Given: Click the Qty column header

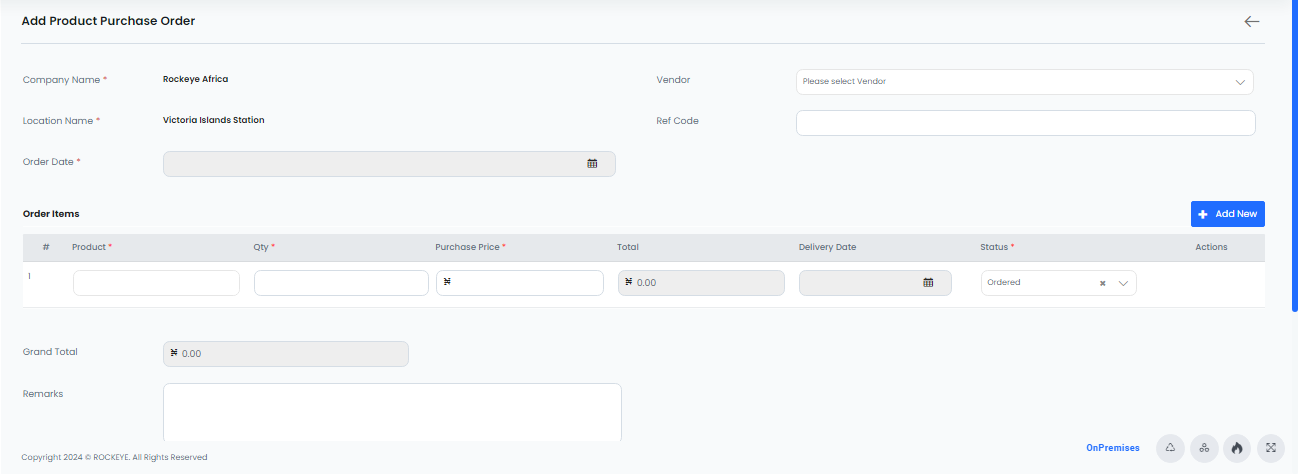Looking at the screenshot, I should 264,247.
